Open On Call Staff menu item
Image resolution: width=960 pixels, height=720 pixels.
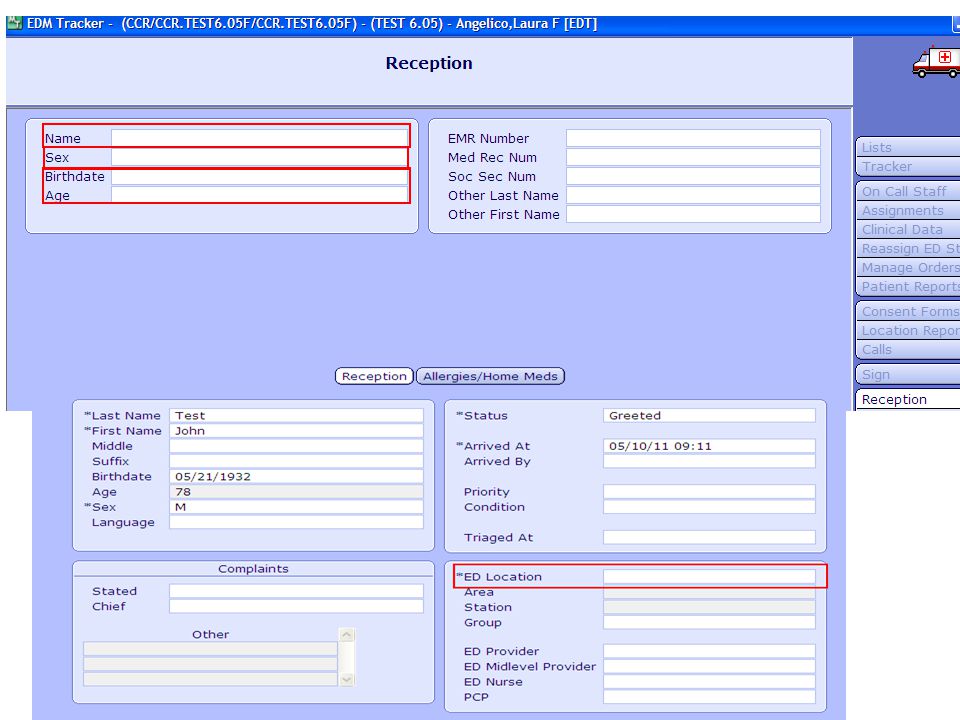coord(908,192)
